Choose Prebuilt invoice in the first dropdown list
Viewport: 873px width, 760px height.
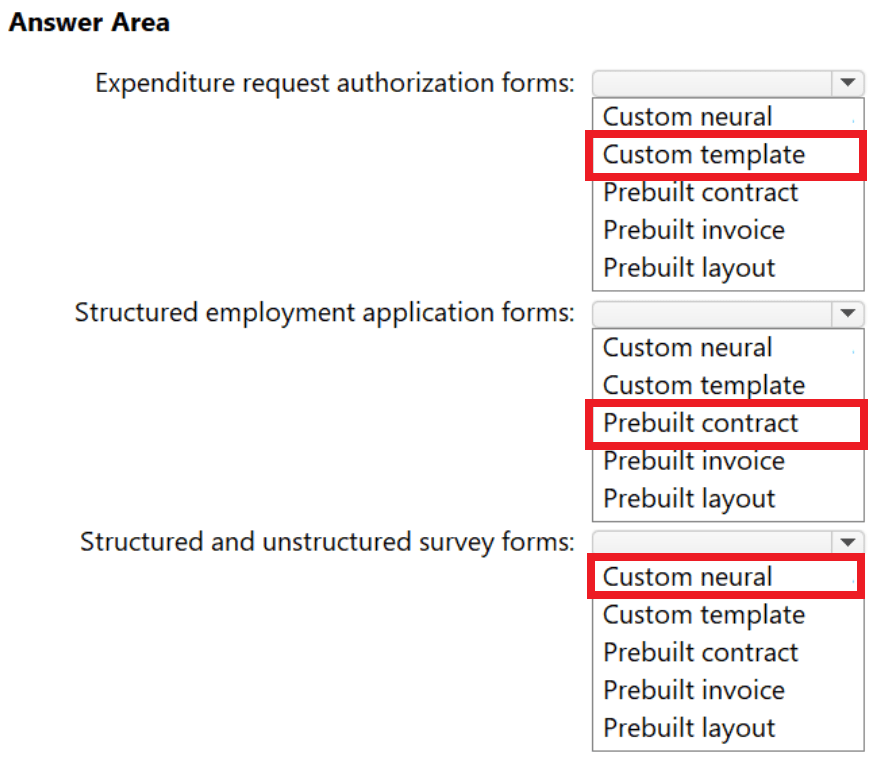pos(693,230)
